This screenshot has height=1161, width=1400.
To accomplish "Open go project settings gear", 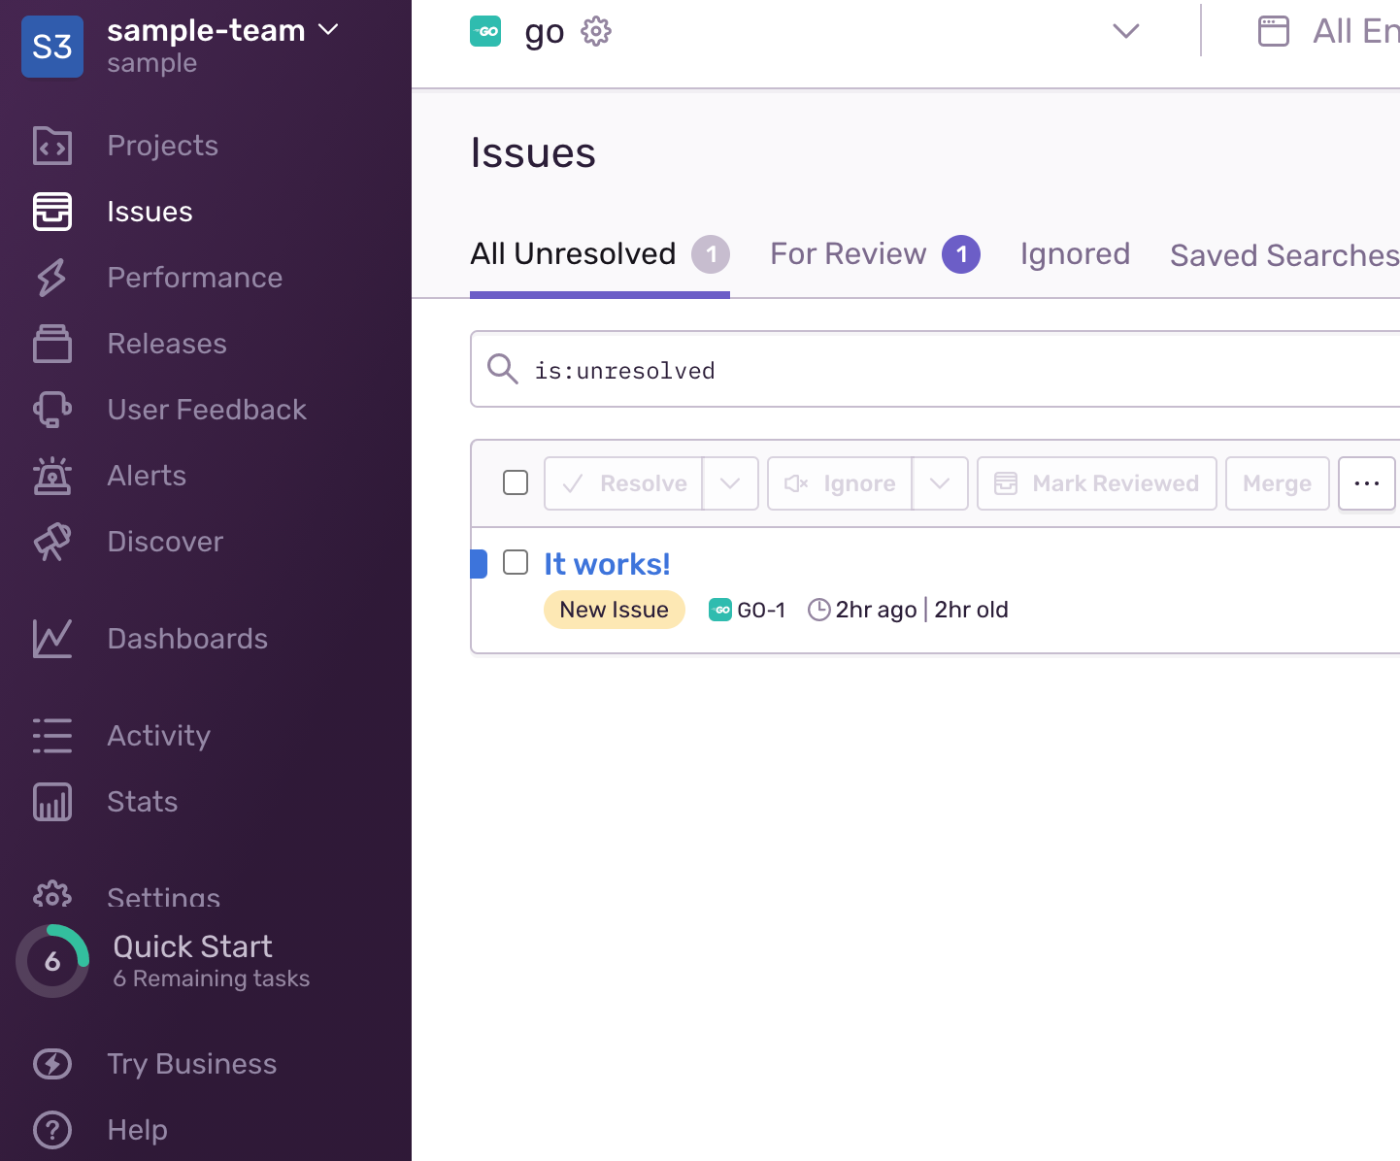I will [x=596, y=31].
